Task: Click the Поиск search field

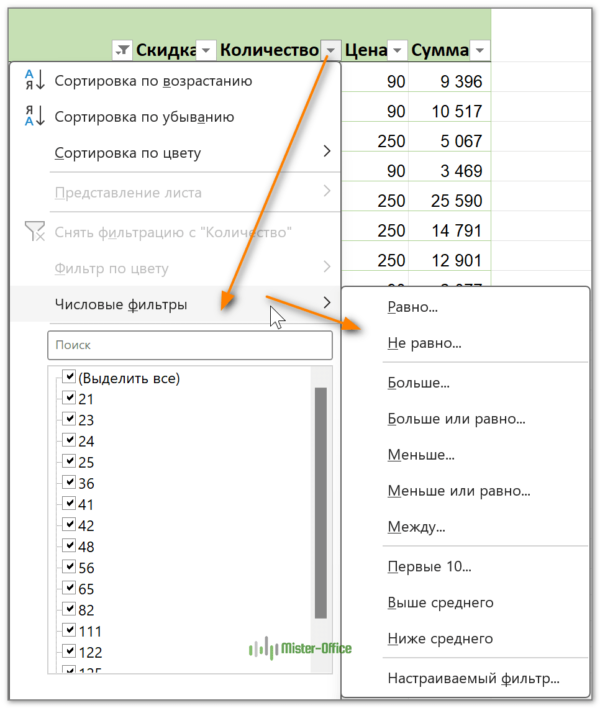Action: (x=189, y=345)
